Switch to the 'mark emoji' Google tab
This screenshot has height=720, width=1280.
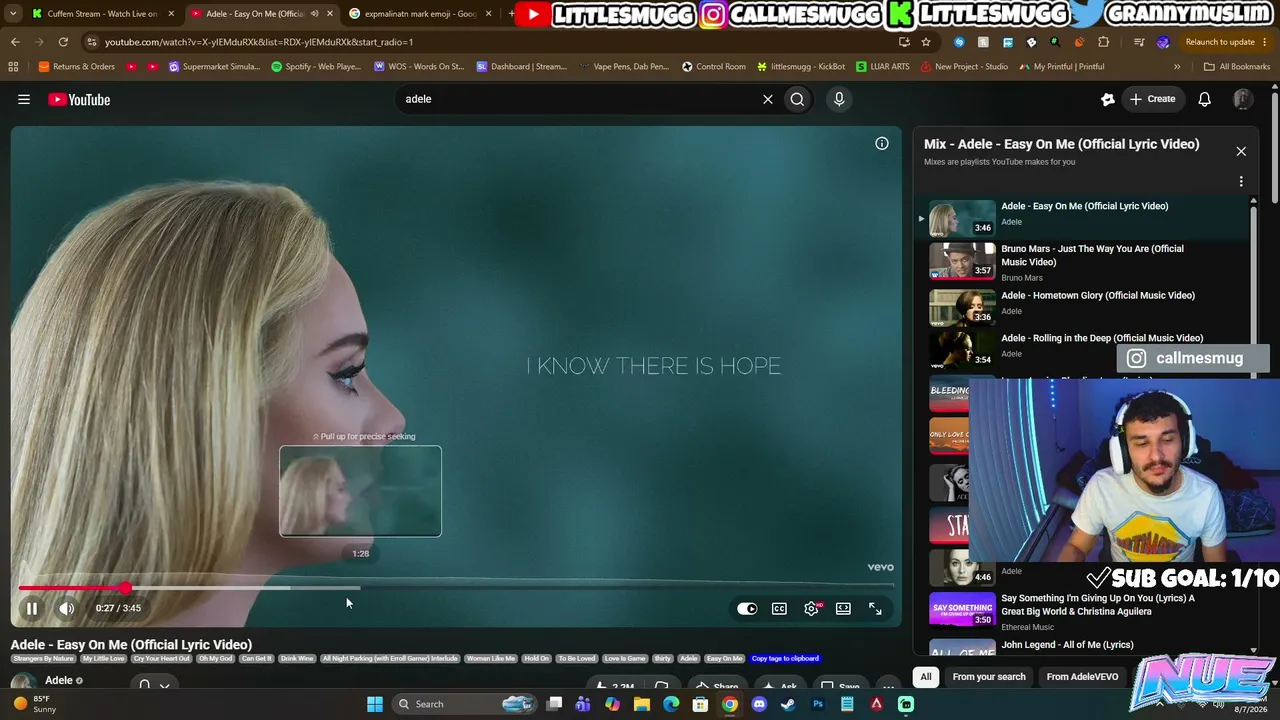pyautogui.click(x=420, y=14)
